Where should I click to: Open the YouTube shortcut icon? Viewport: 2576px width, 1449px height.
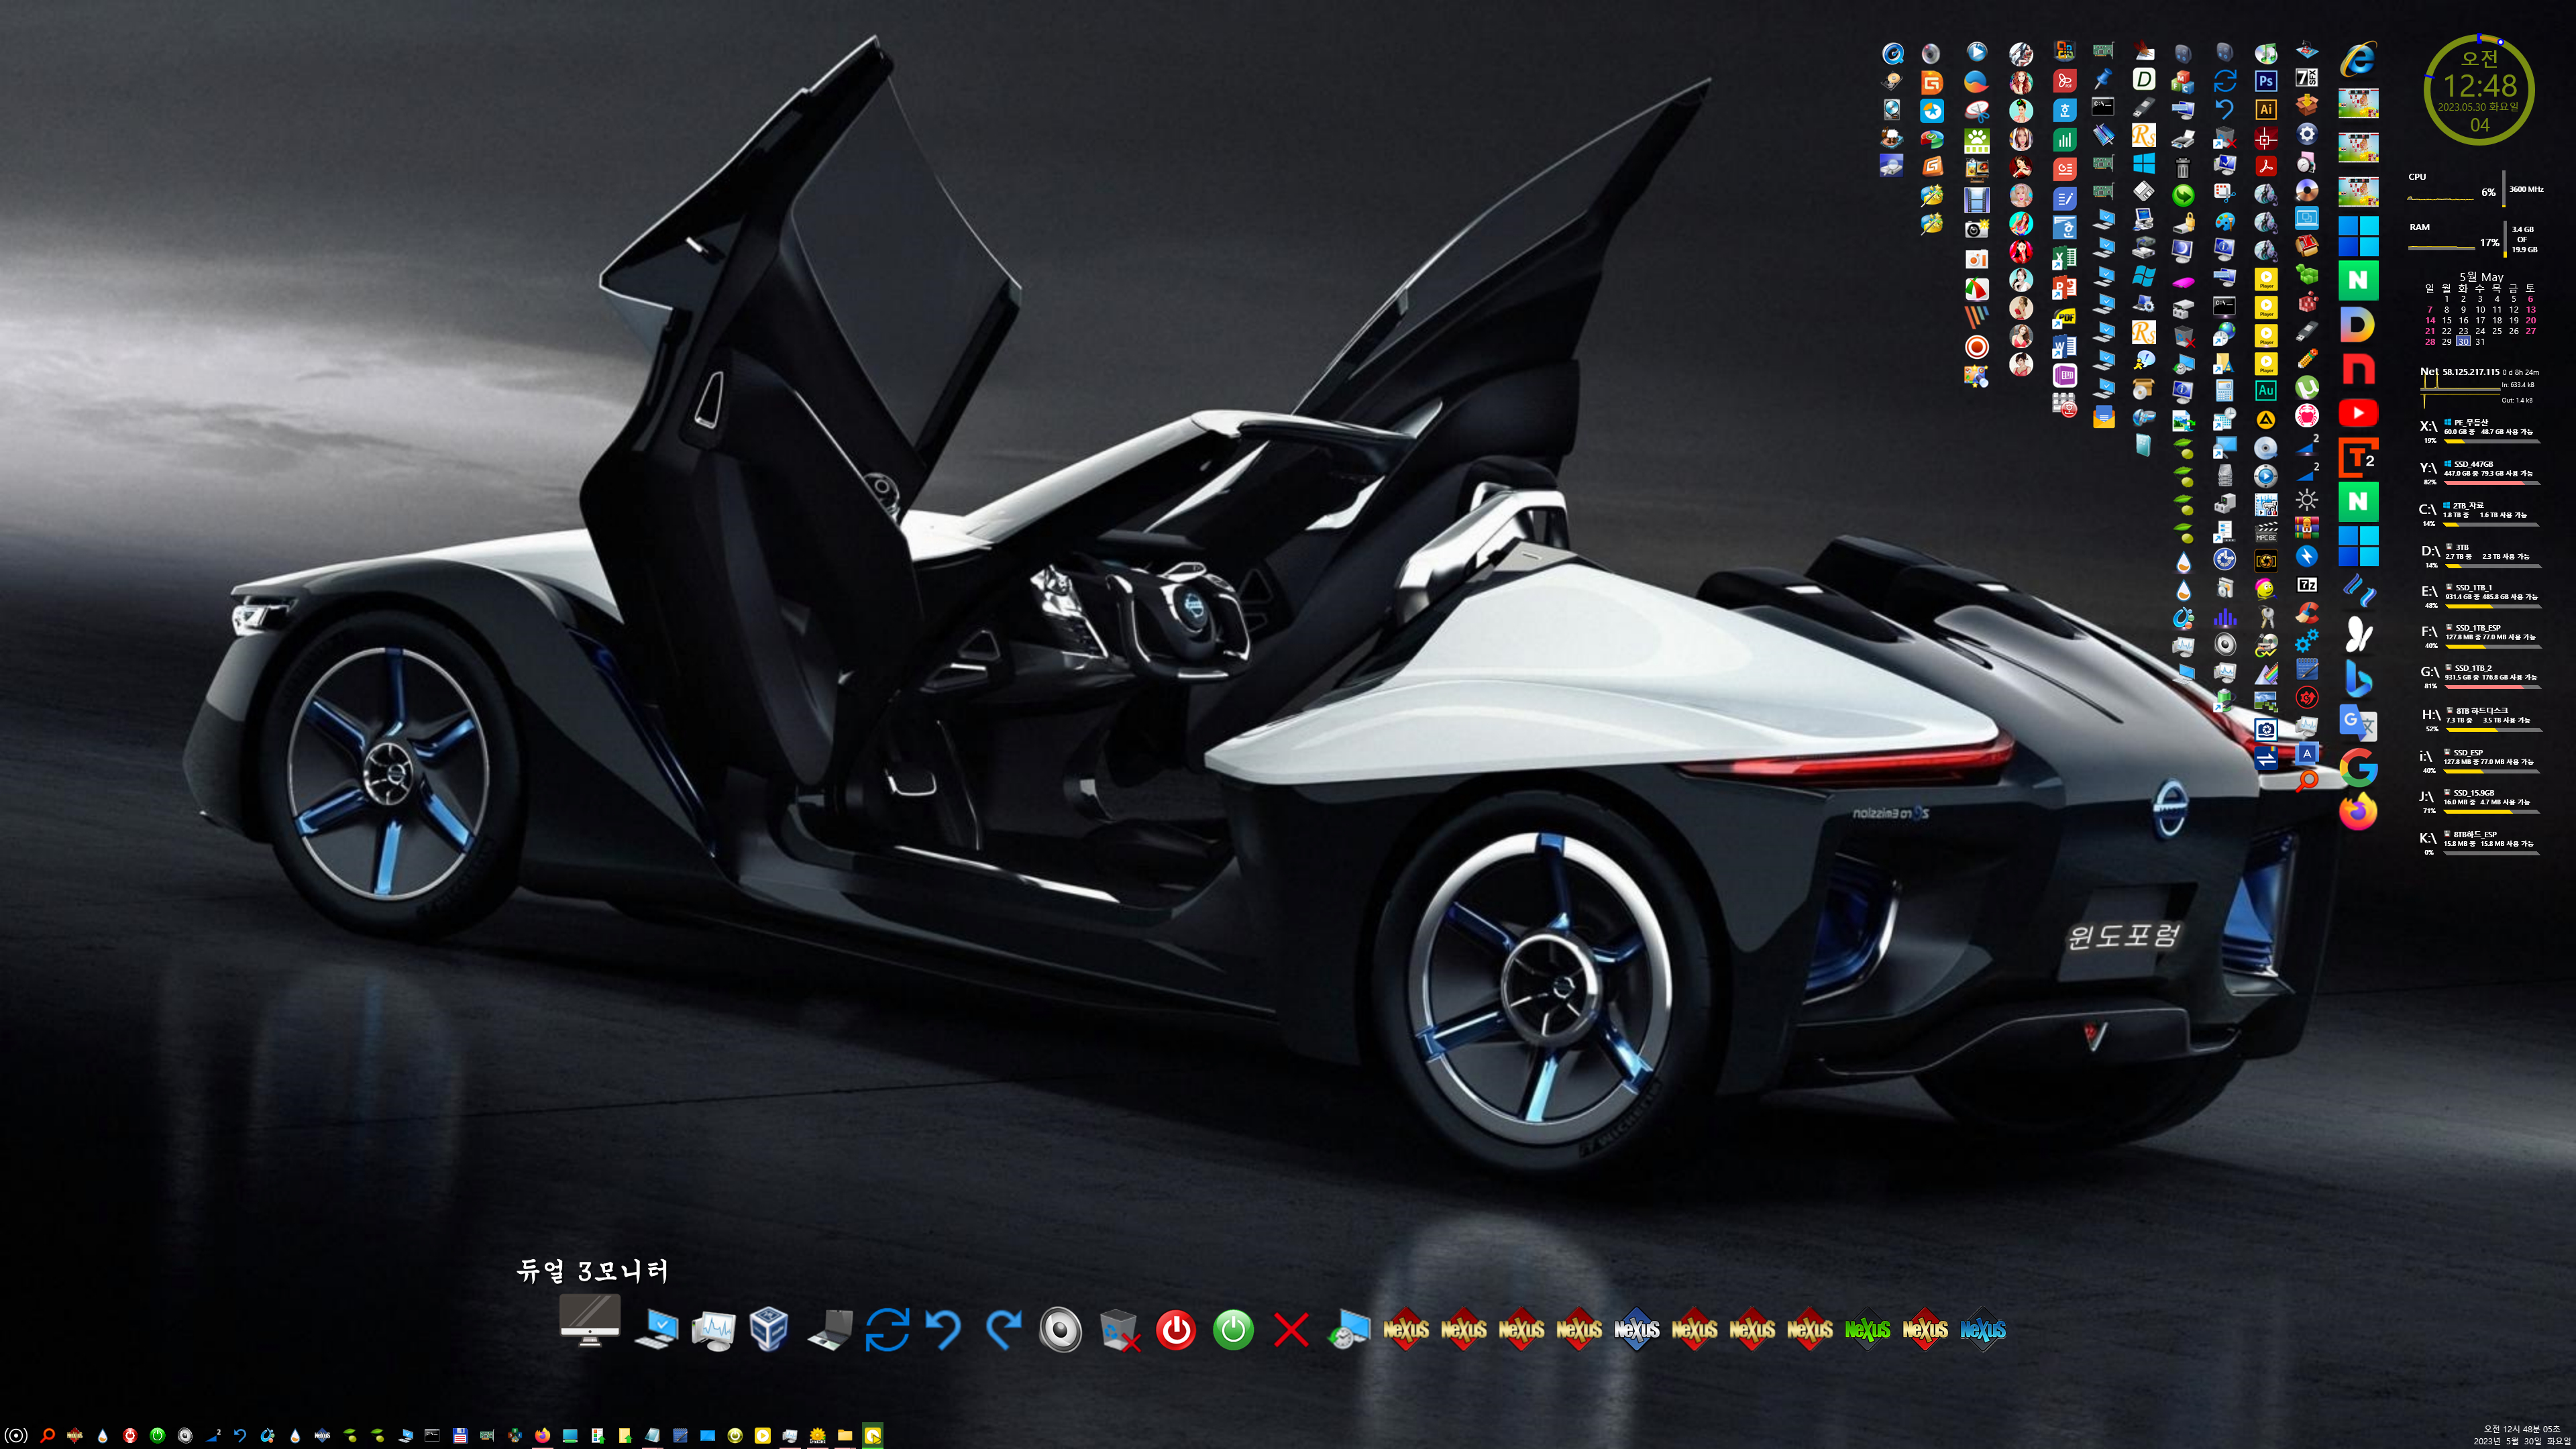[x=2358, y=413]
